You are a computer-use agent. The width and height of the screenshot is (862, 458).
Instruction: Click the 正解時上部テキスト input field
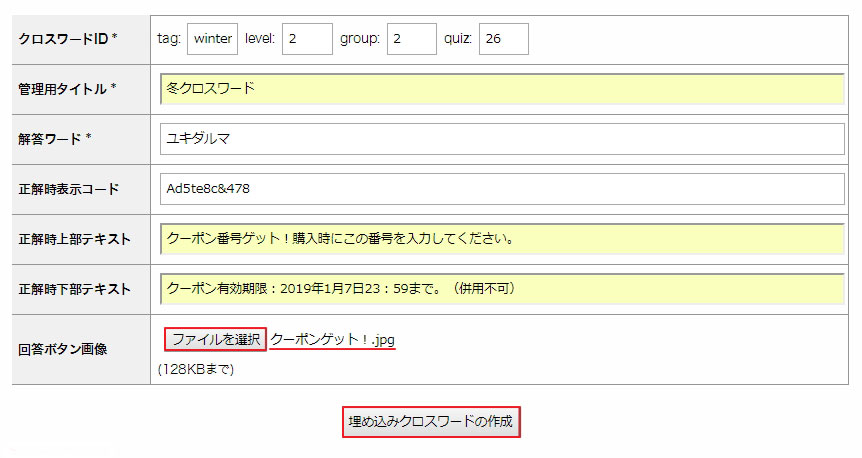(502, 239)
